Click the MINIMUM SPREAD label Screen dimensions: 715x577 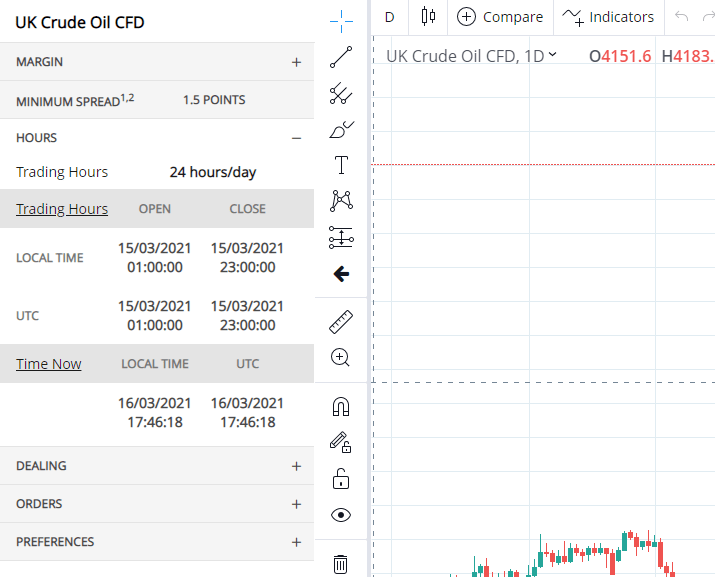click(x=75, y=100)
